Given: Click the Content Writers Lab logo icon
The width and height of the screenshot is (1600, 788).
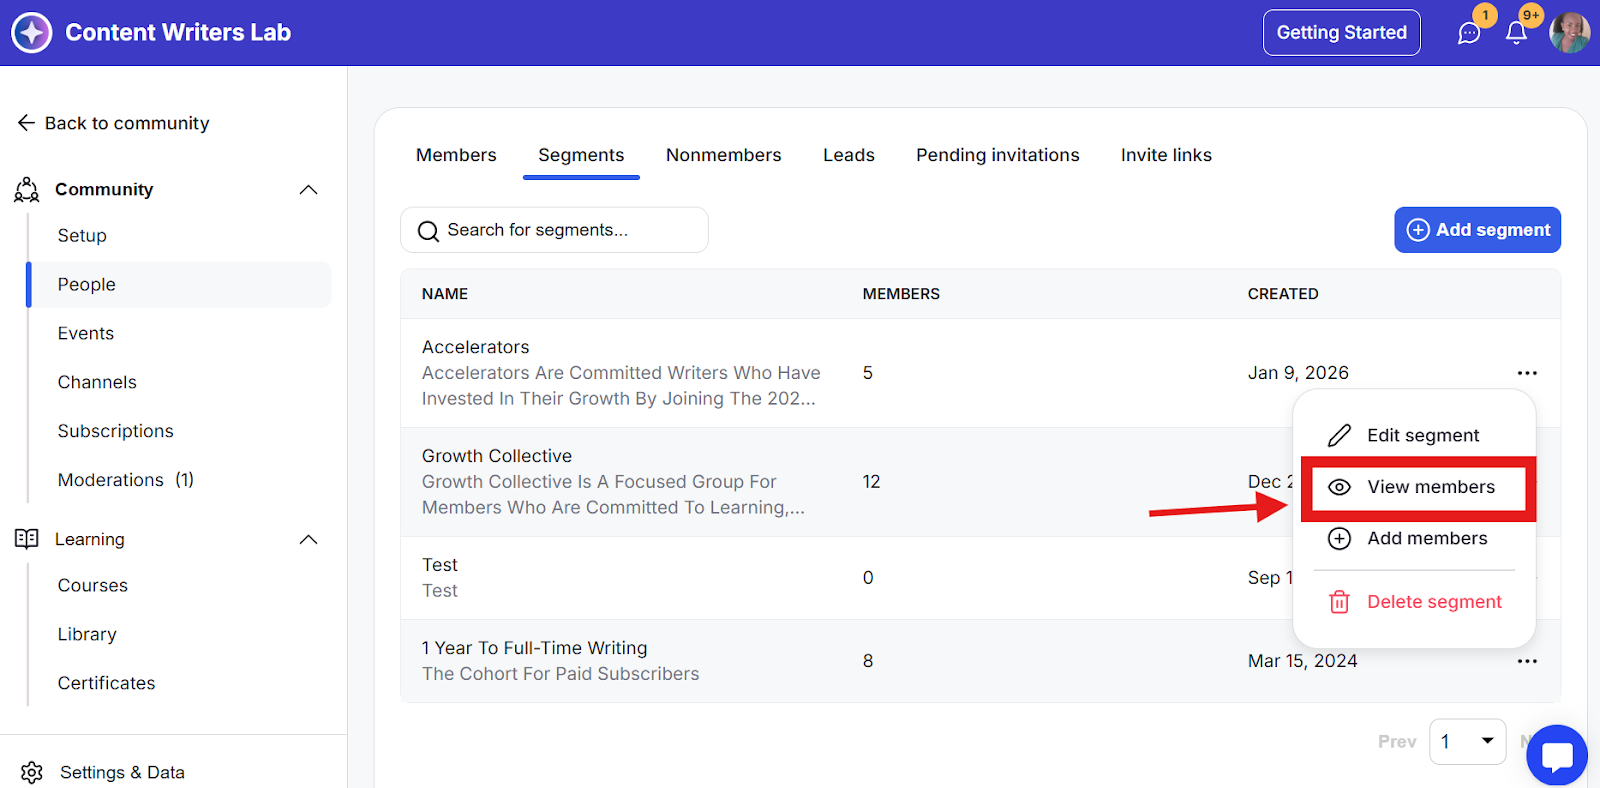Looking at the screenshot, I should [x=32, y=33].
